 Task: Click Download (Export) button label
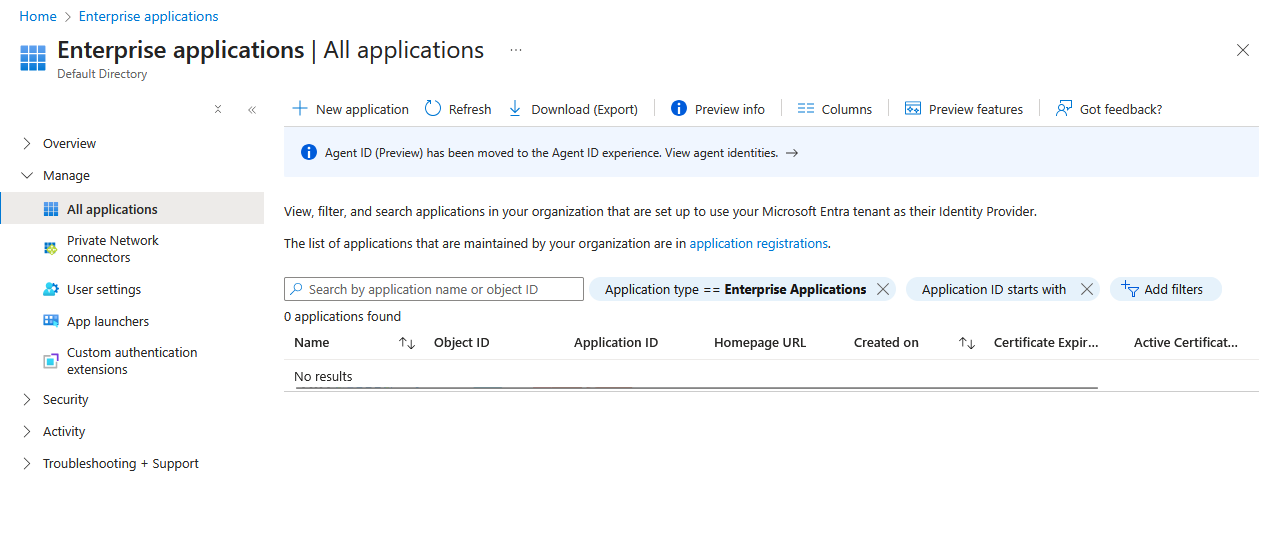(x=584, y=109)
